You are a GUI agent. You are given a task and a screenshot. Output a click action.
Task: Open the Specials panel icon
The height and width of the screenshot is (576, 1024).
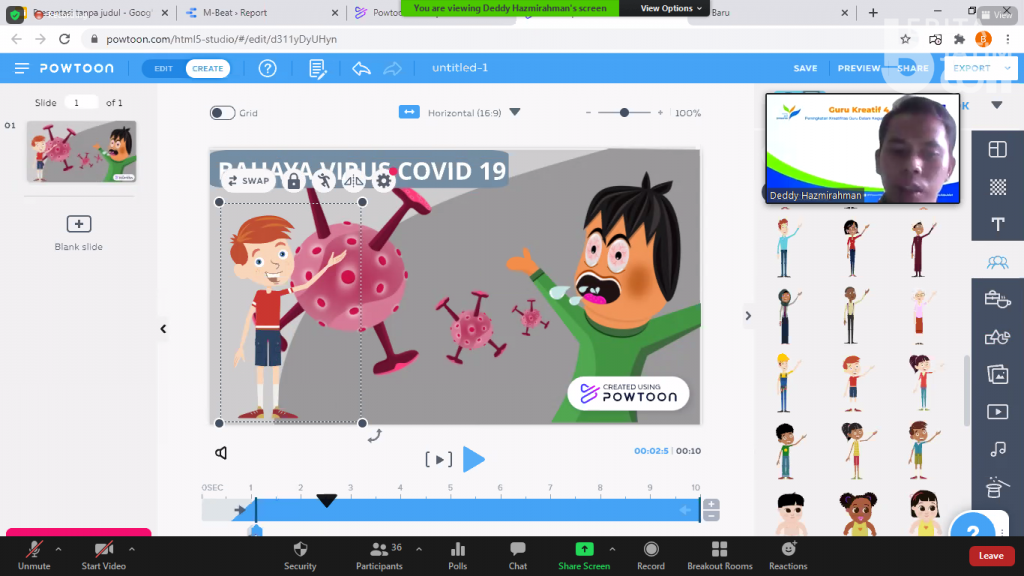(x=996, y=487)
